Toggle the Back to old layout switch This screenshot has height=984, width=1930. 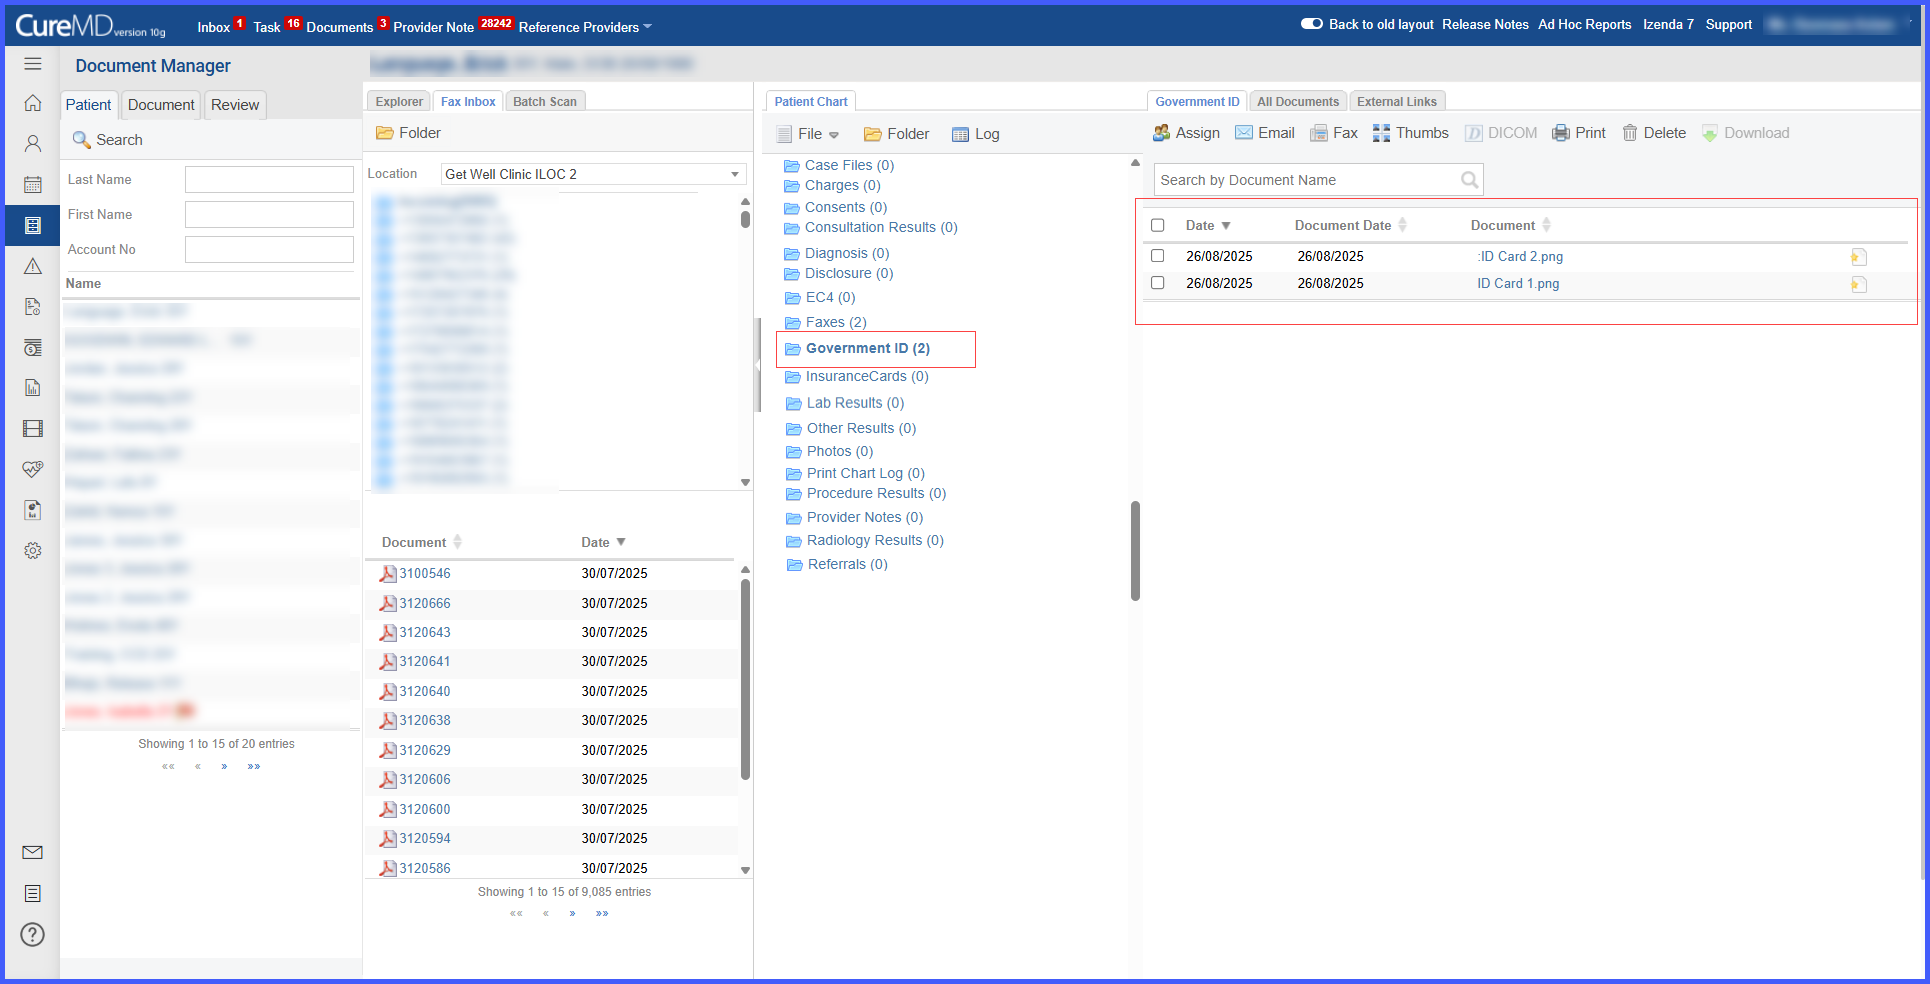(x=1312, y=24)
